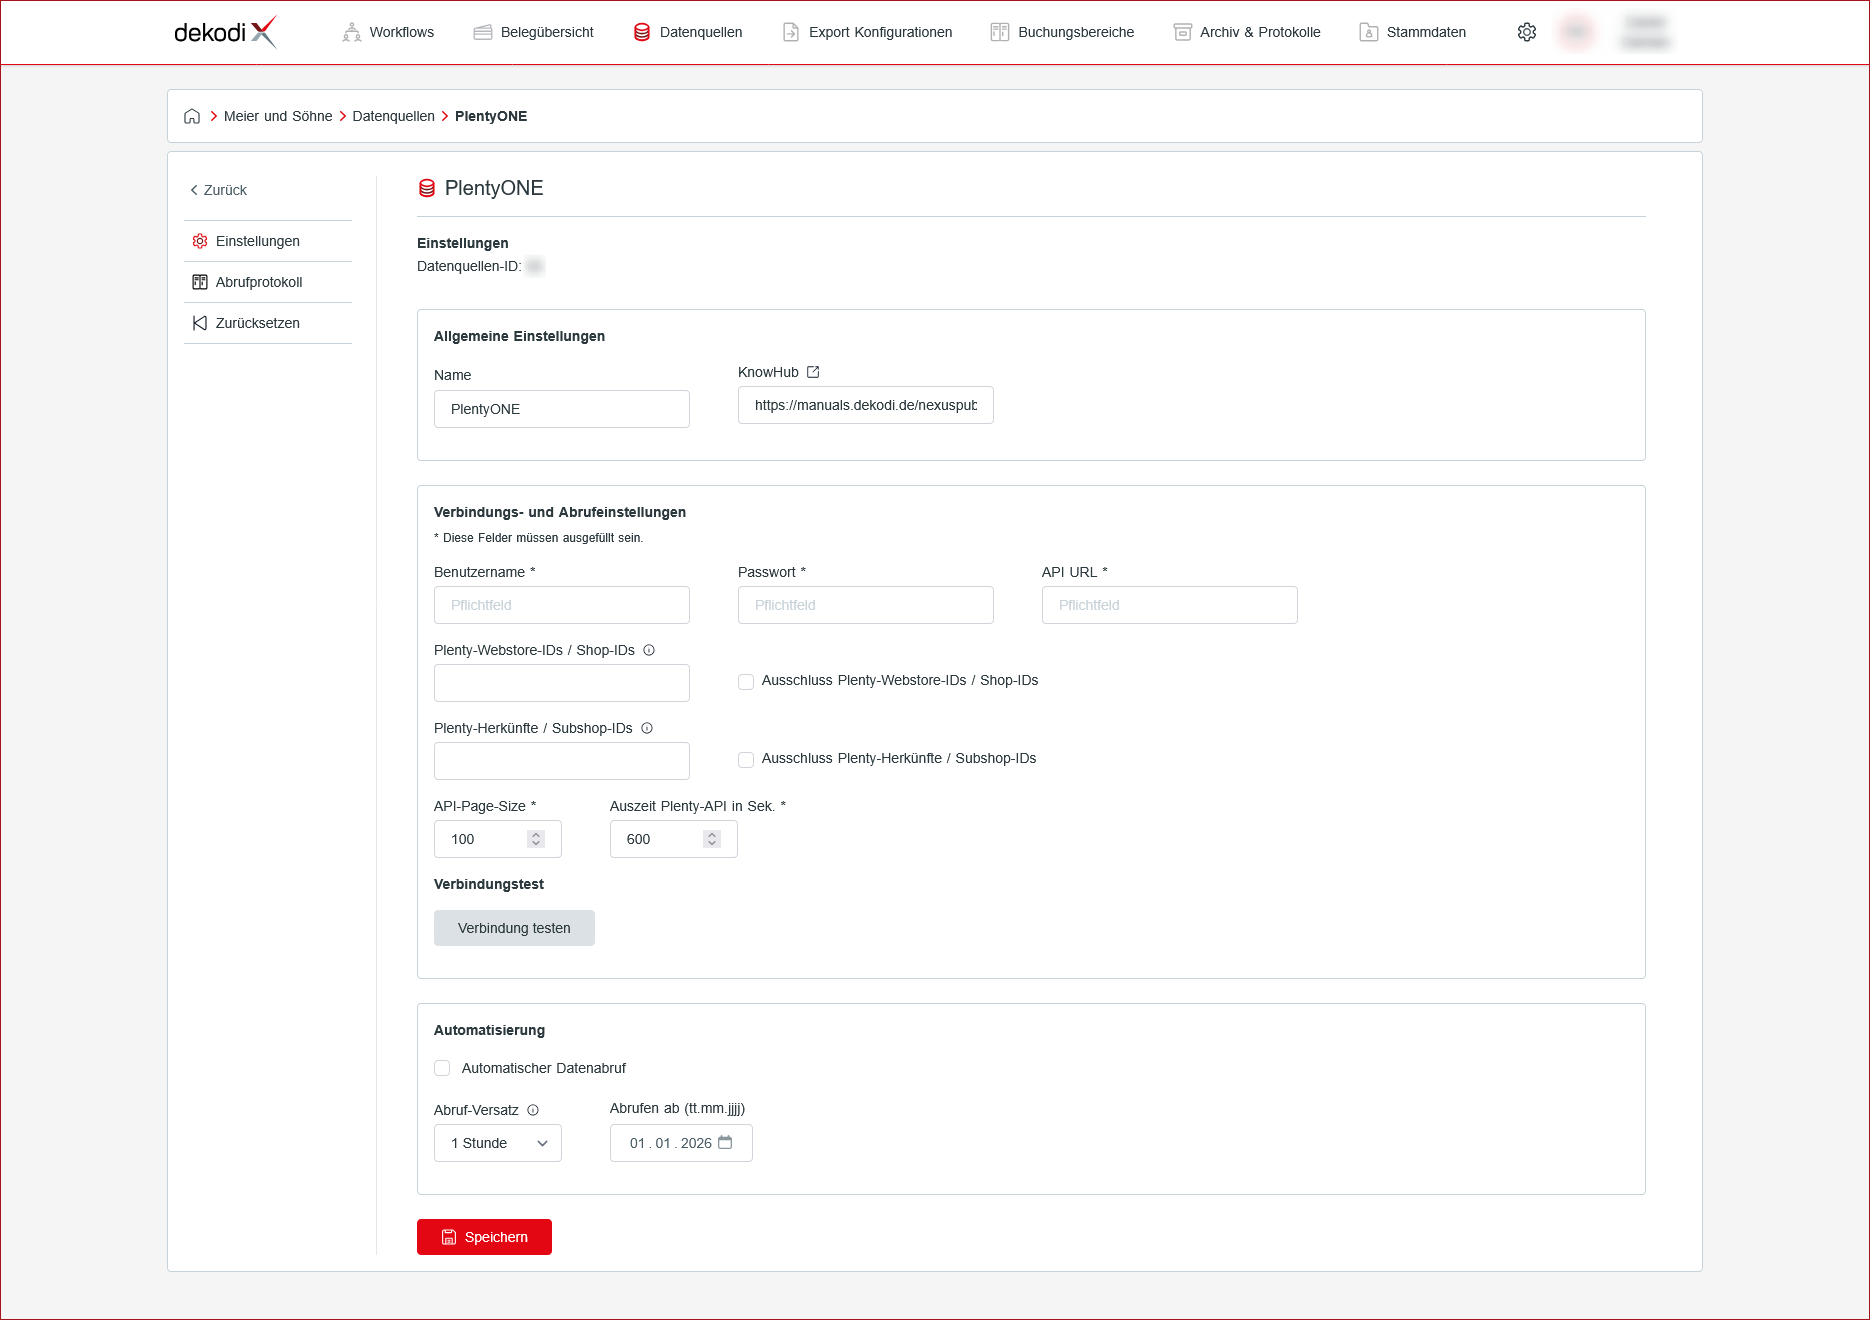This screenshot has height=1320, width=1870.
Task: Click info icon next to Plenty-Webstore-IDs
Action: coord(649,650)
